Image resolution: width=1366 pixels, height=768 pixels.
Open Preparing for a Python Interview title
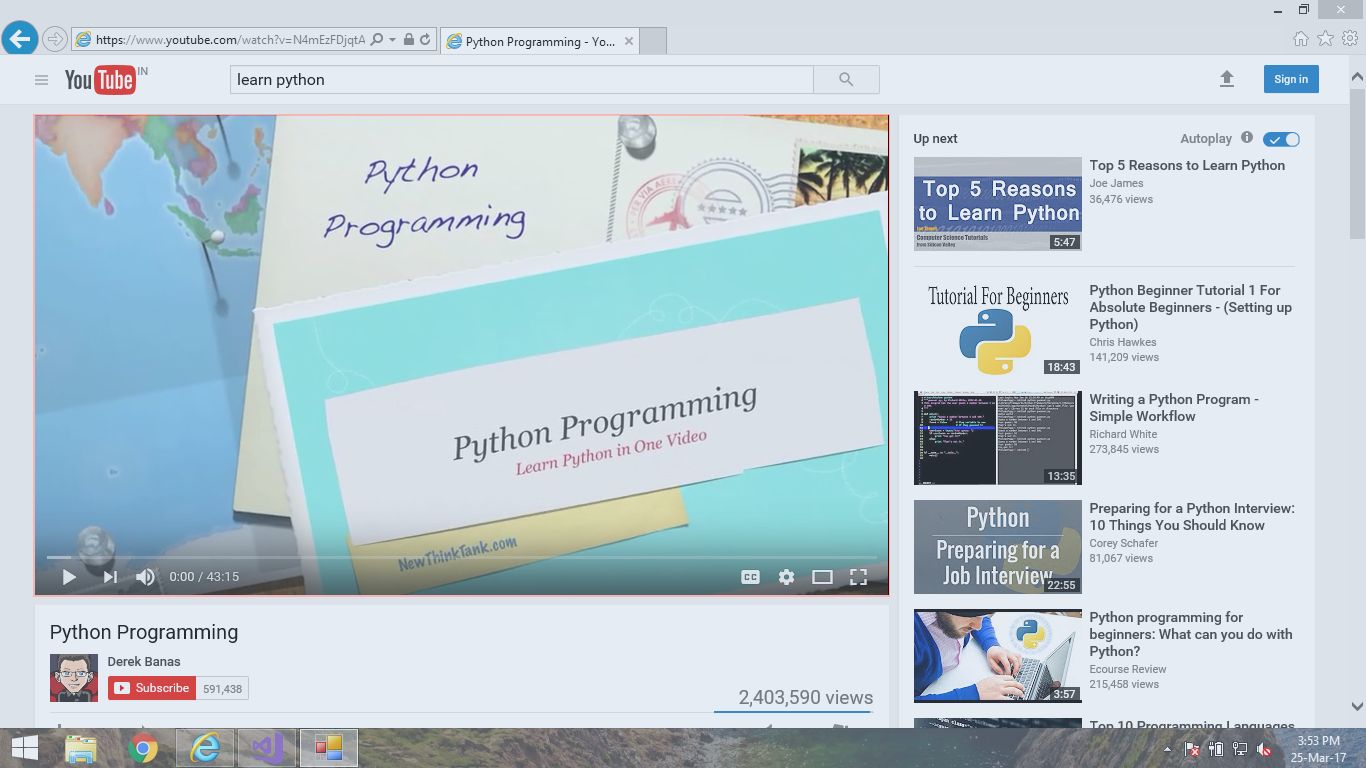1192,517
